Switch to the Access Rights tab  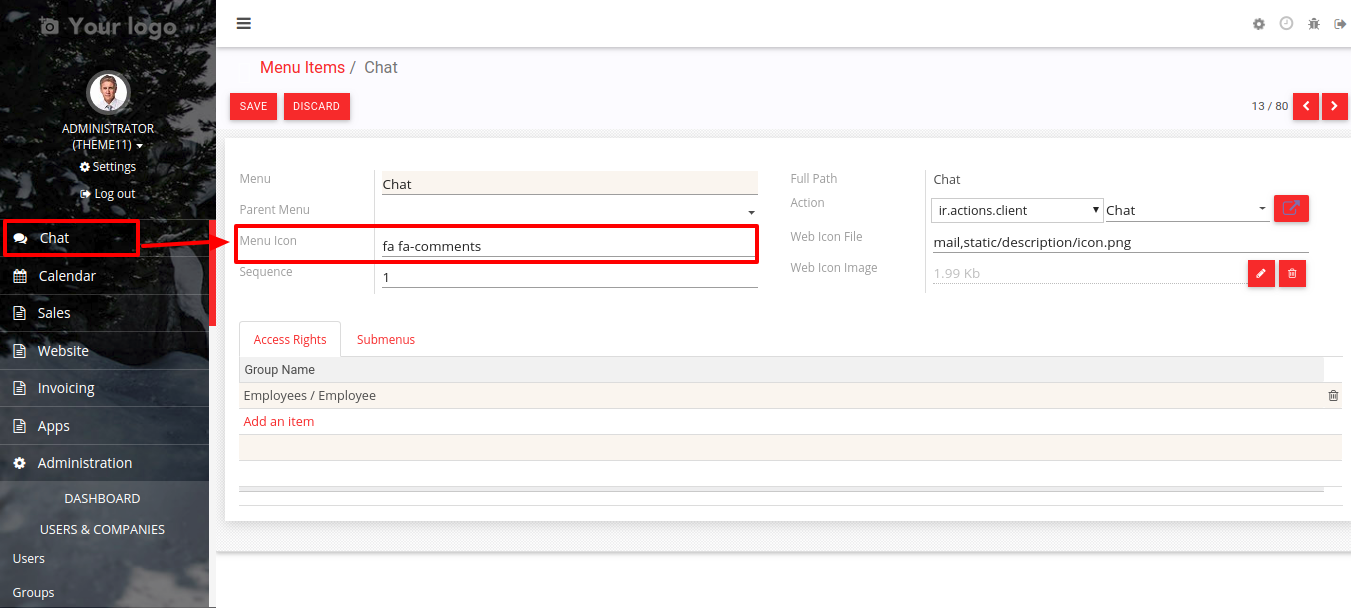click(290, 340)
